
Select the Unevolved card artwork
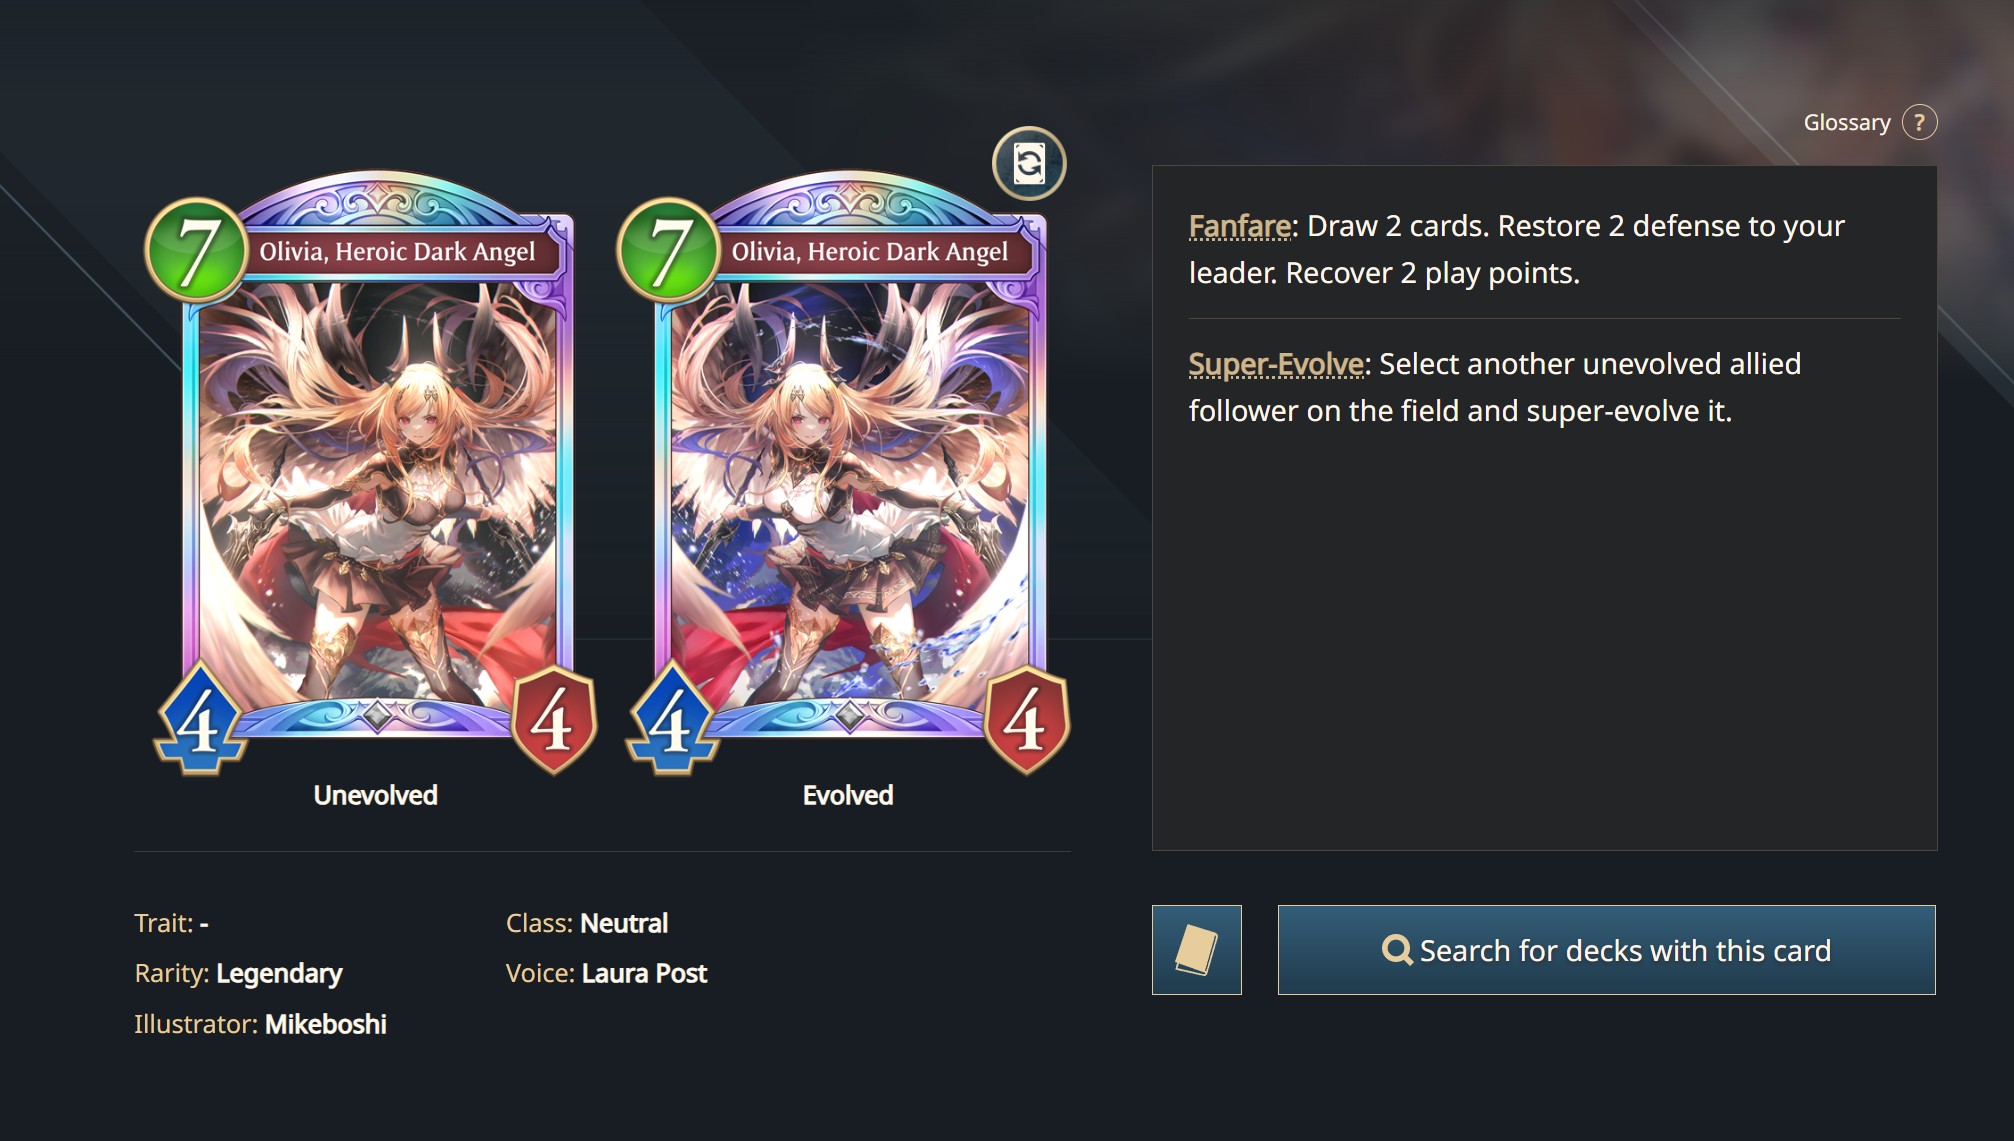[377, 490]
